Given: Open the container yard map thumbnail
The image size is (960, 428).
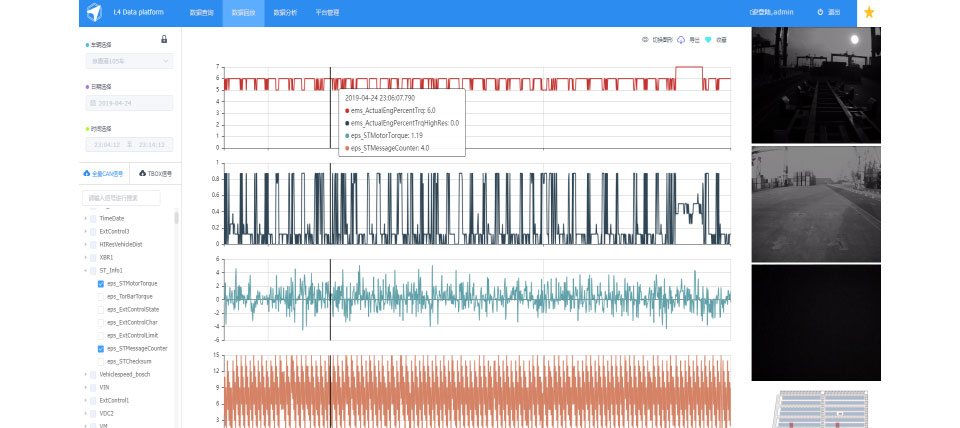Looking at the screenshot, I should 820,409.
